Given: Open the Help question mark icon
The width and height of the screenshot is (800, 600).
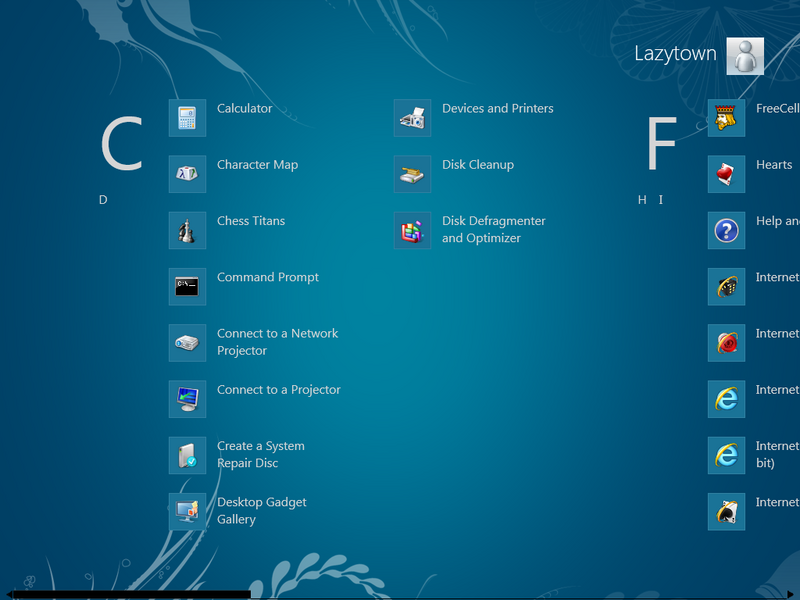Looking at the screenshot, I should coord(726,230).
